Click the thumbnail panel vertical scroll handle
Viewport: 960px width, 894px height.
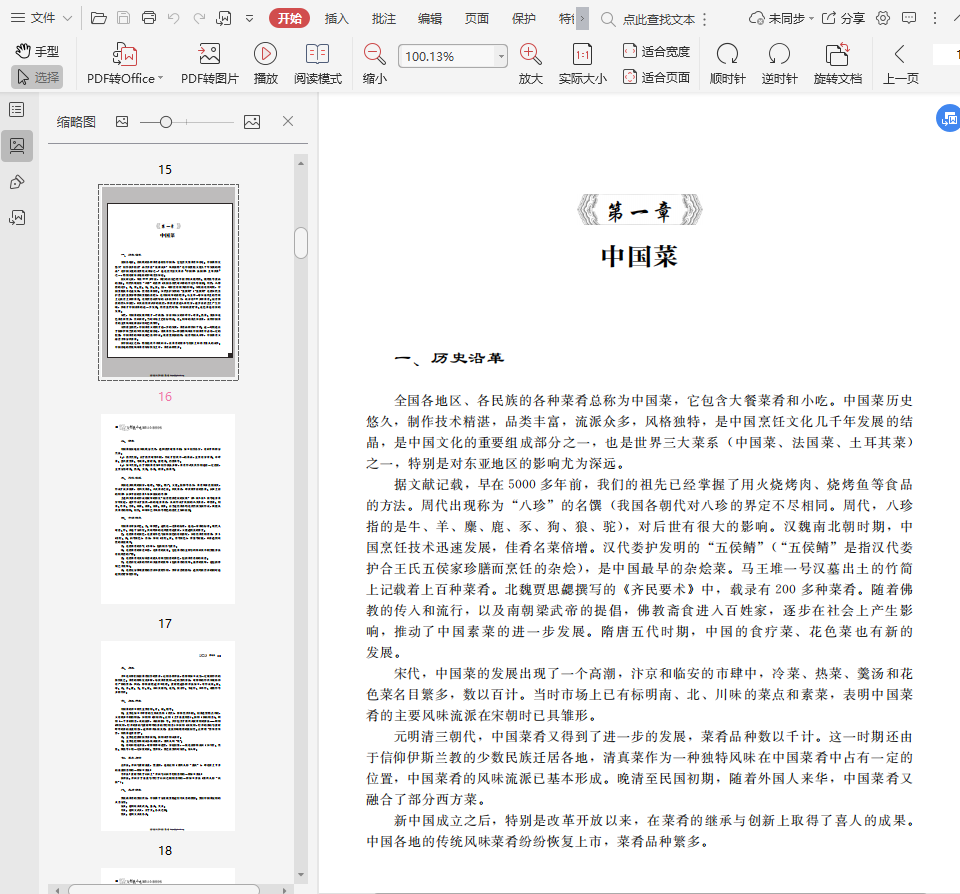coord(301,243)
